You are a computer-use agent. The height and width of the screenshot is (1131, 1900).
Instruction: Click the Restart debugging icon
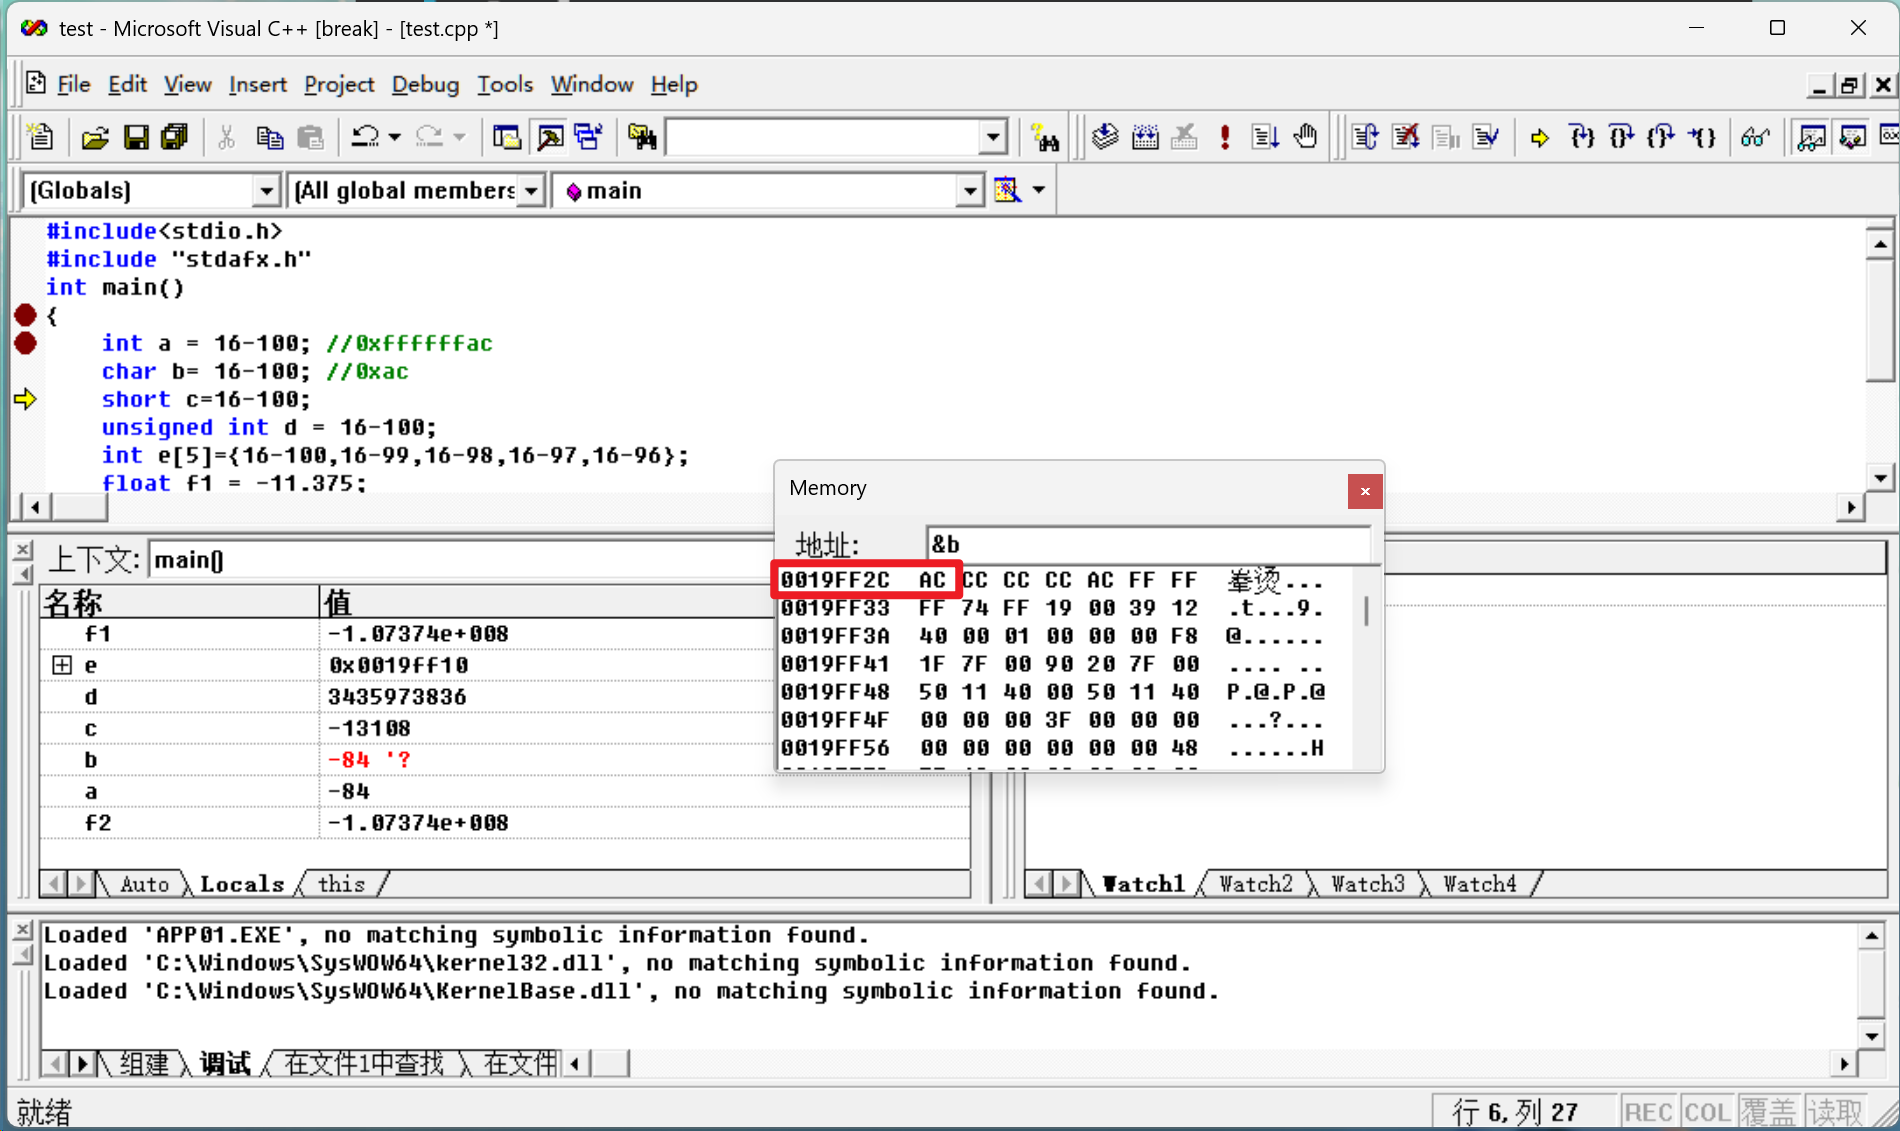(x=1365, y=137)
